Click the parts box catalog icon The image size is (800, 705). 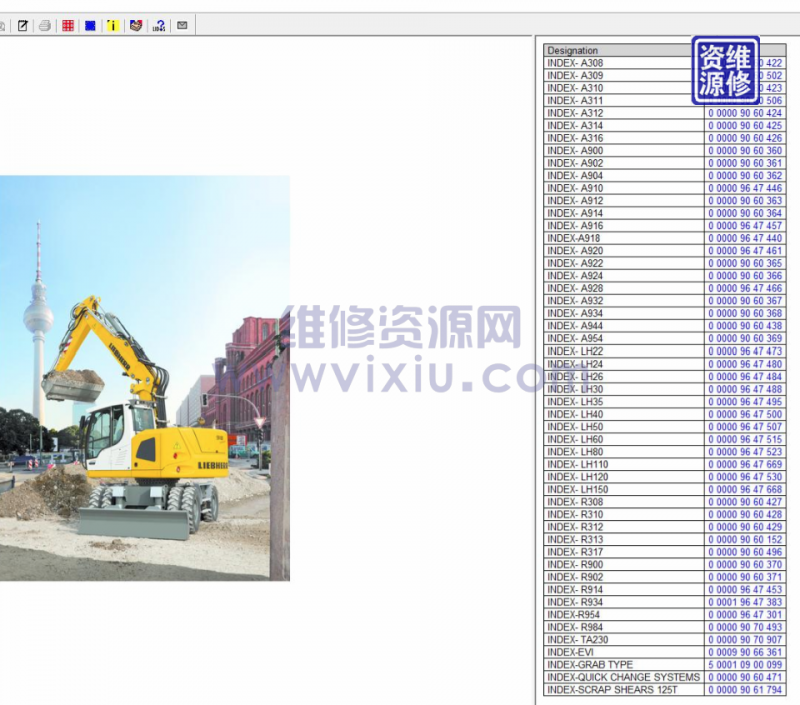(136, 25)
